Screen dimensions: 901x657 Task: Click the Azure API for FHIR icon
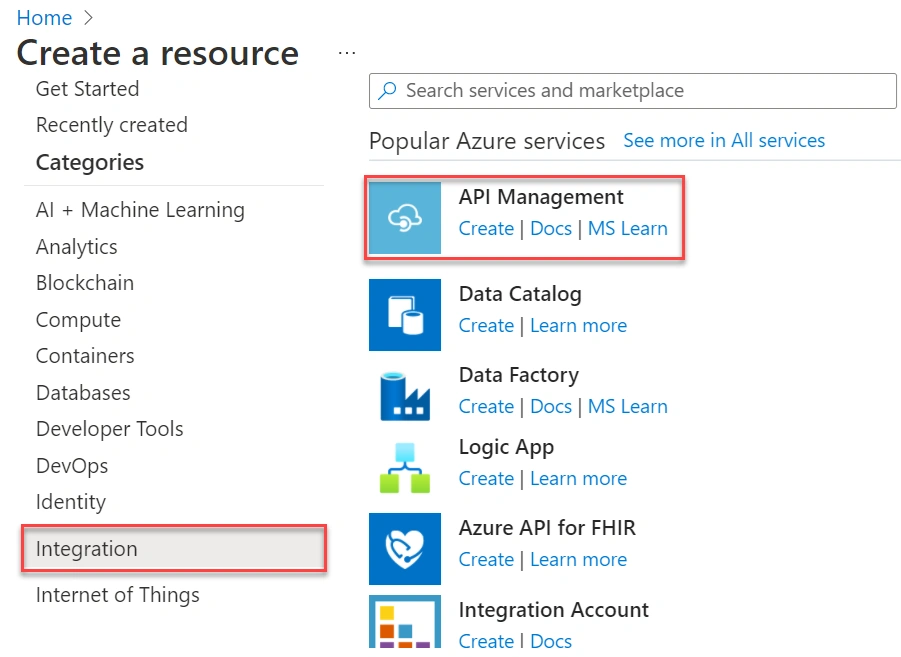[x=405, y=549]
